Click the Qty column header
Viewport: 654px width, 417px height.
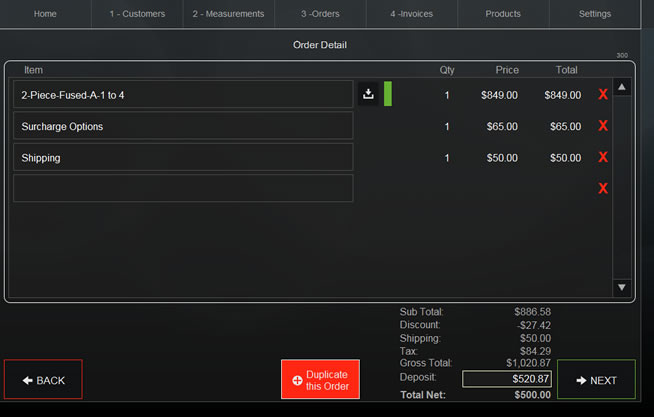[447, 70]
